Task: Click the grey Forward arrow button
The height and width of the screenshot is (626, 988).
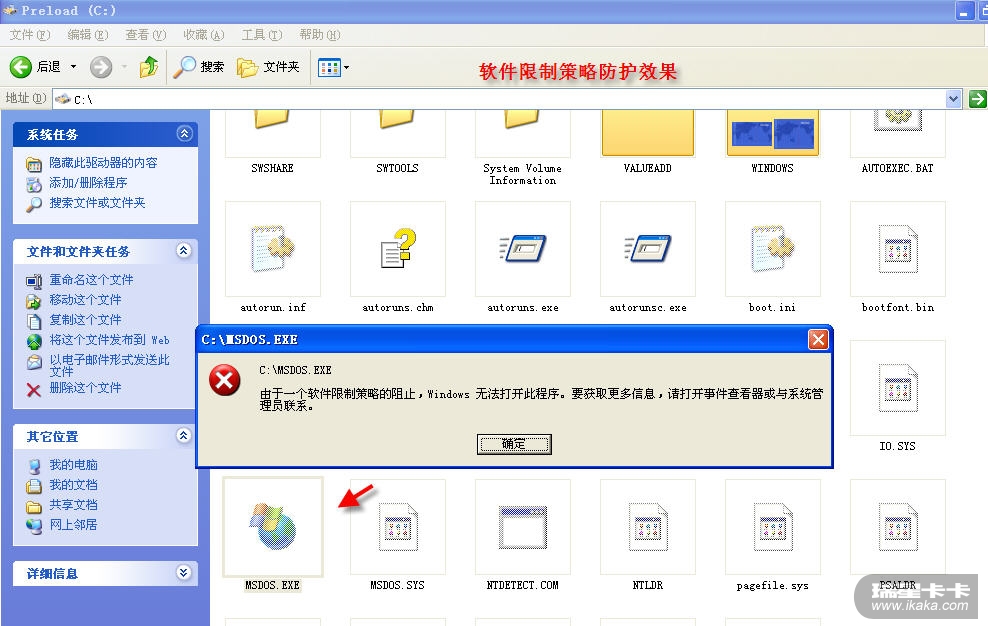Action: point(101,67)
